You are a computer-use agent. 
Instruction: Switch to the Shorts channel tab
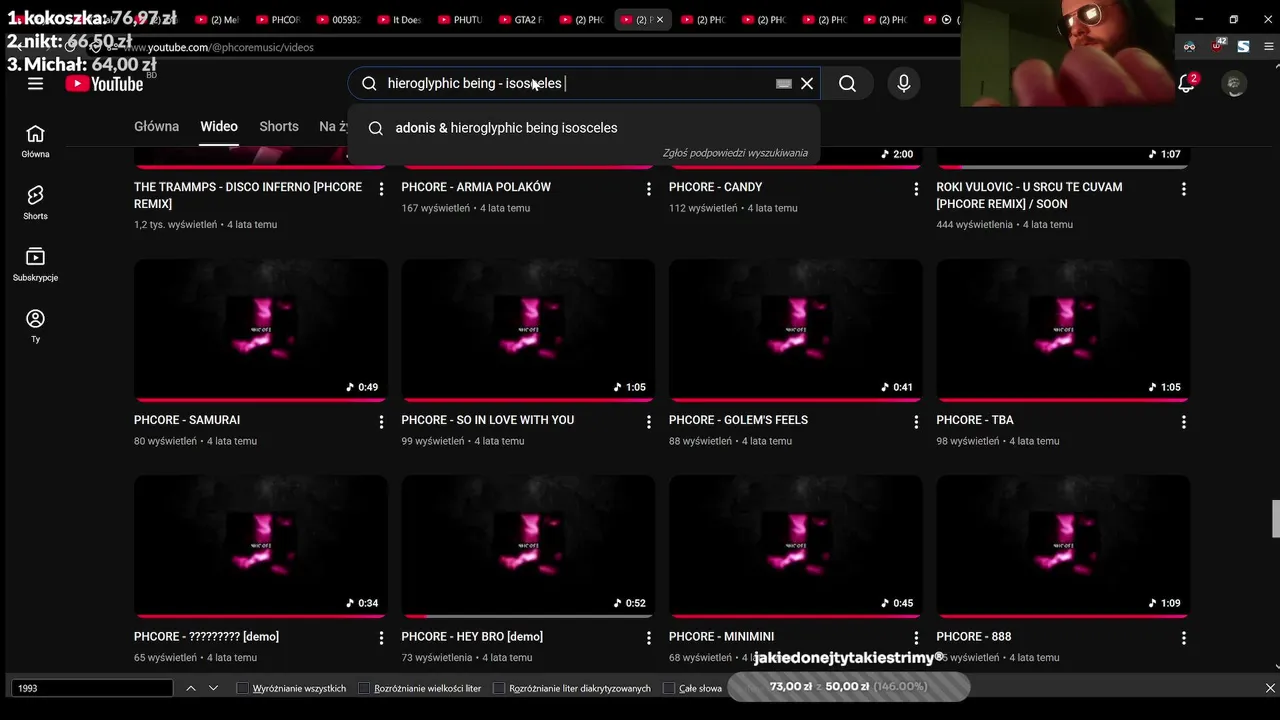(x=279, y=126)
